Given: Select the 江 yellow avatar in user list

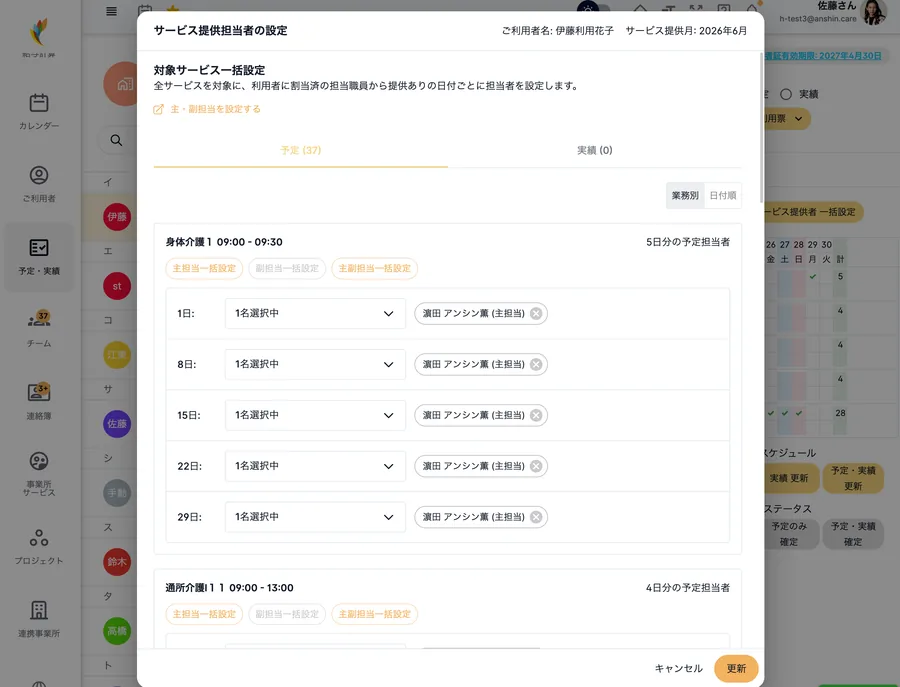Looking at the screenshot, I should [117, 355].
